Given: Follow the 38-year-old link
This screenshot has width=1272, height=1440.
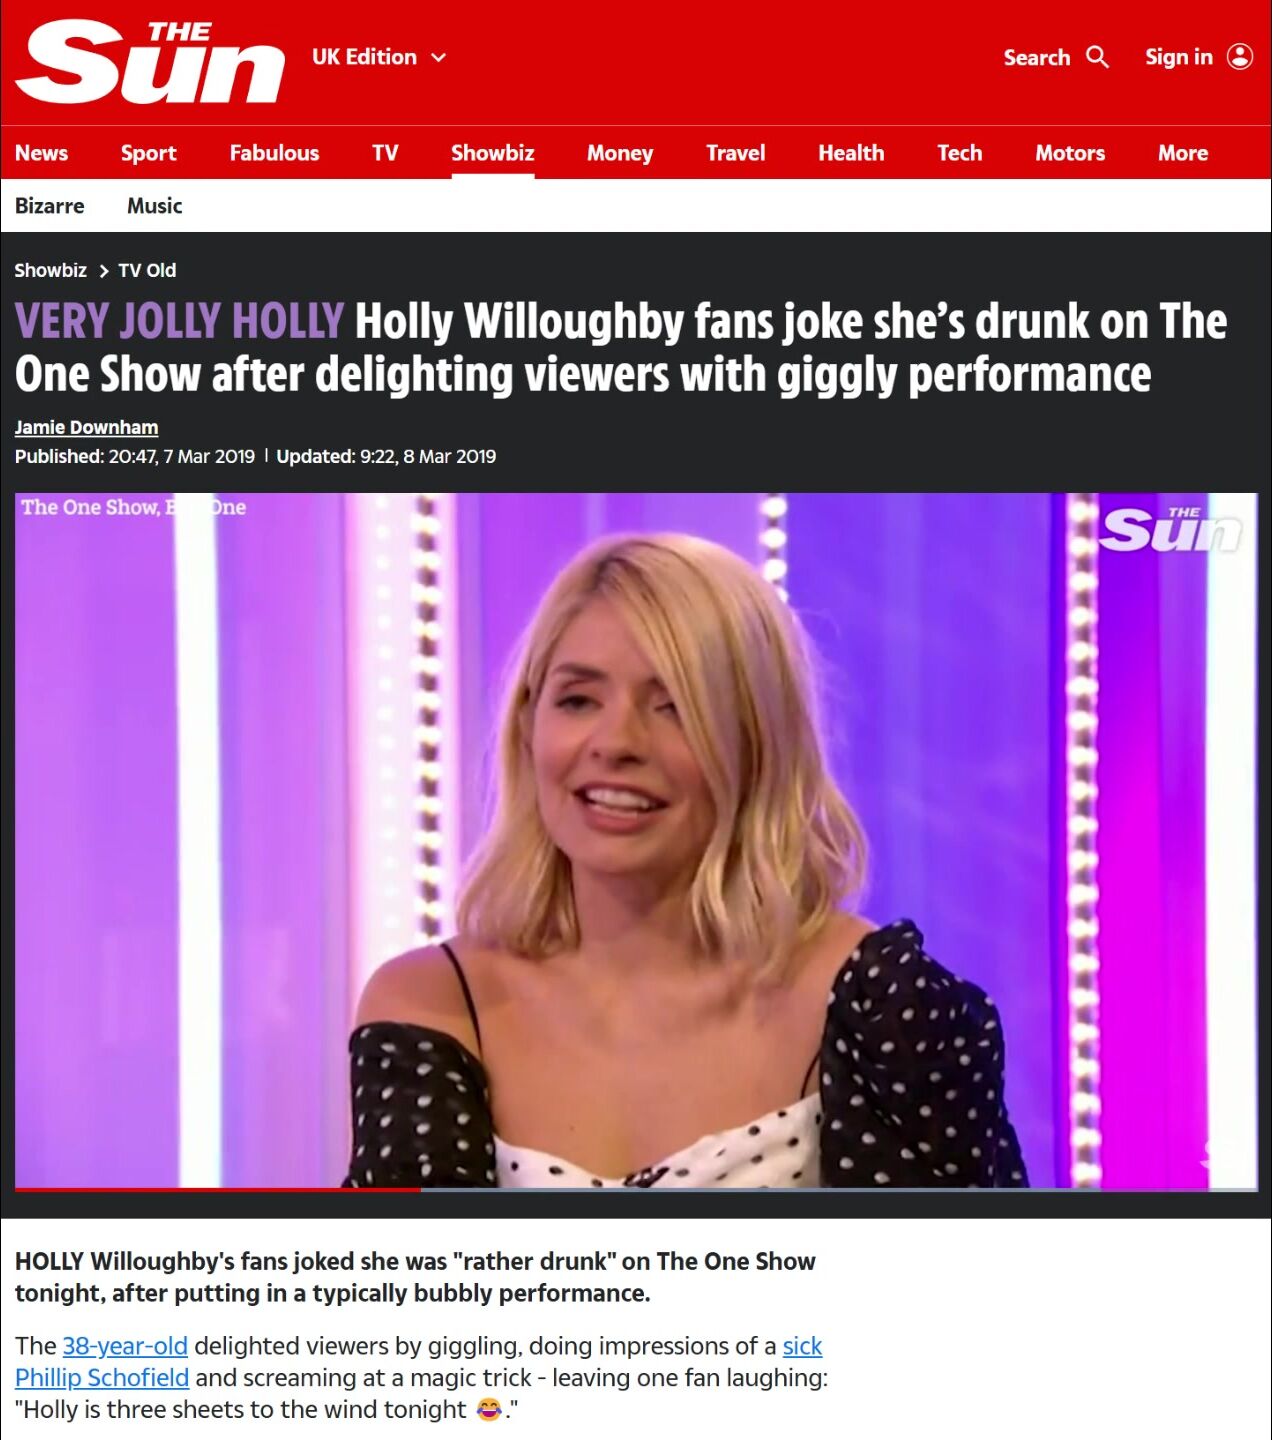Looking at the screenshot, I should pos(125,1346).
